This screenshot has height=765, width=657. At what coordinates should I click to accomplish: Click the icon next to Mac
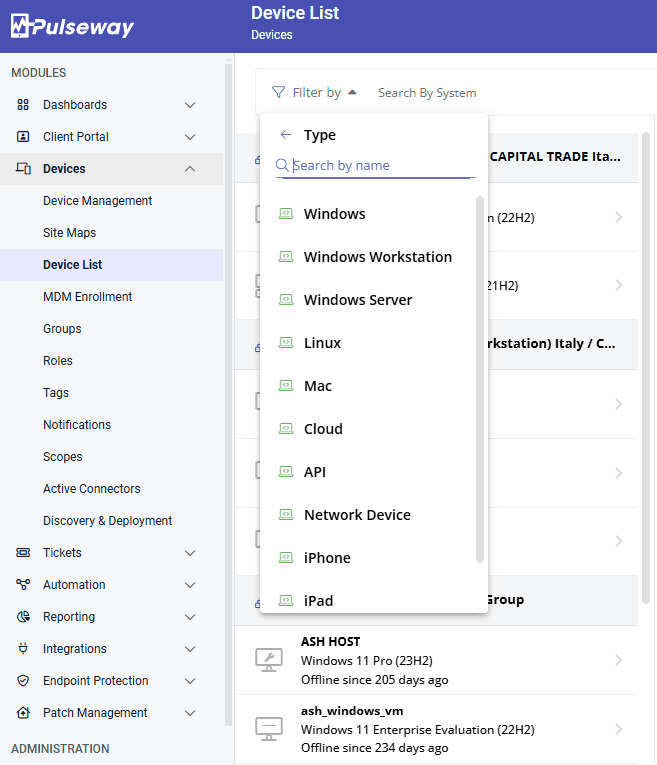pyautogui.click(x=286, y=385)
